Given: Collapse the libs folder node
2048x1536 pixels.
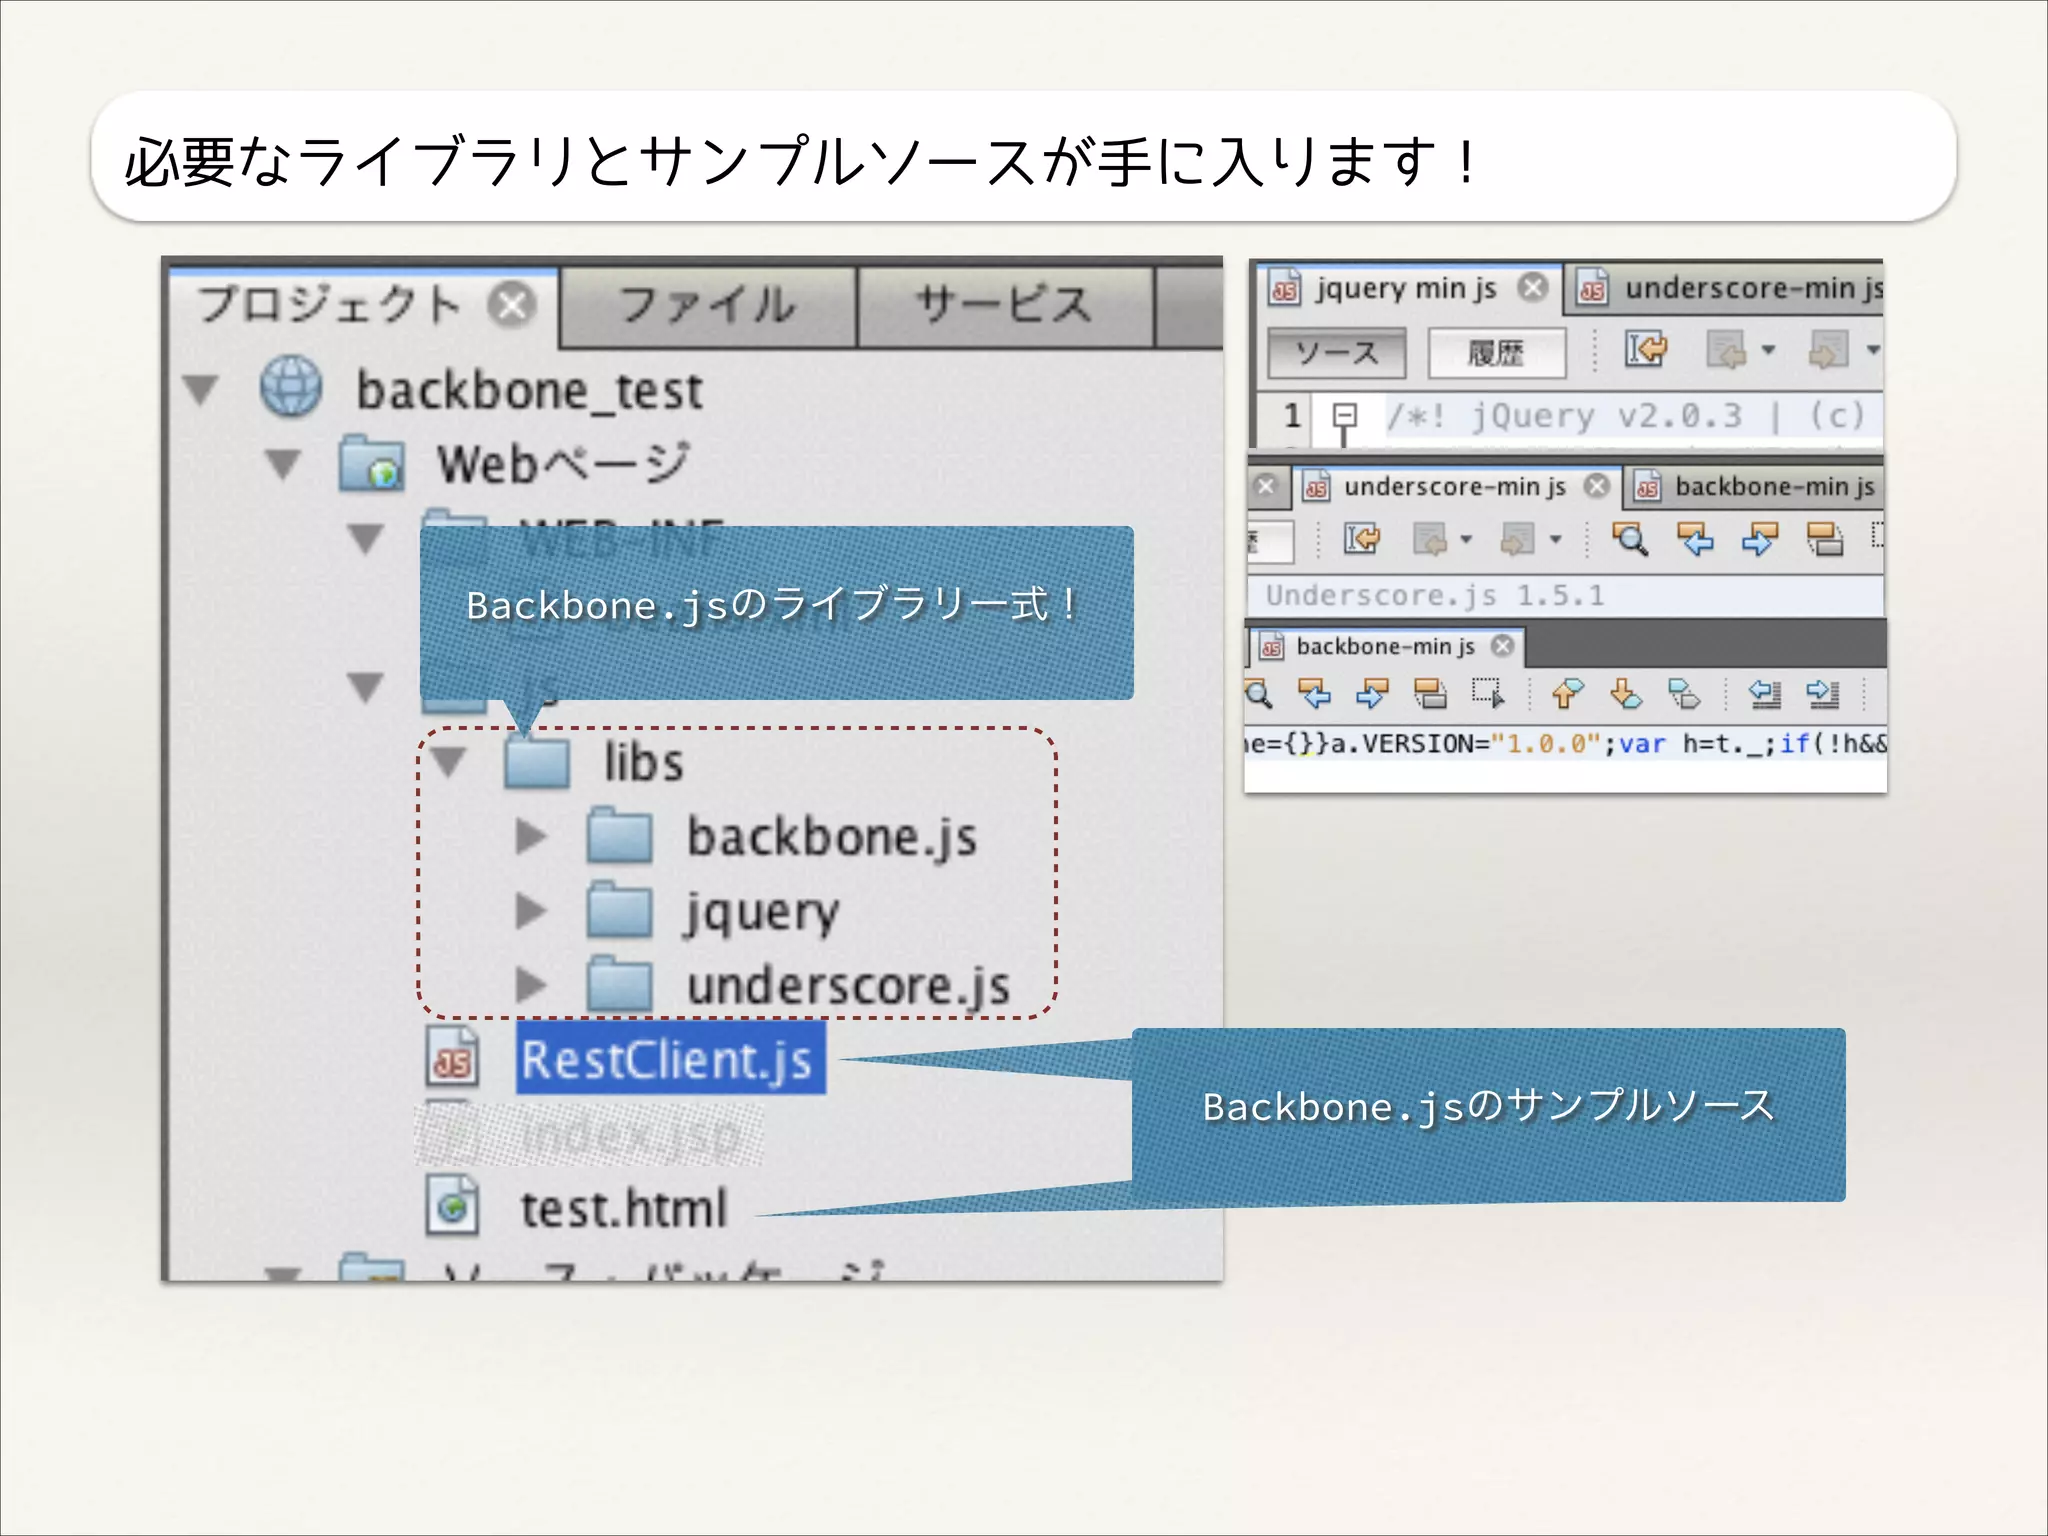Looking at the screenshot, I should point(449,762).
